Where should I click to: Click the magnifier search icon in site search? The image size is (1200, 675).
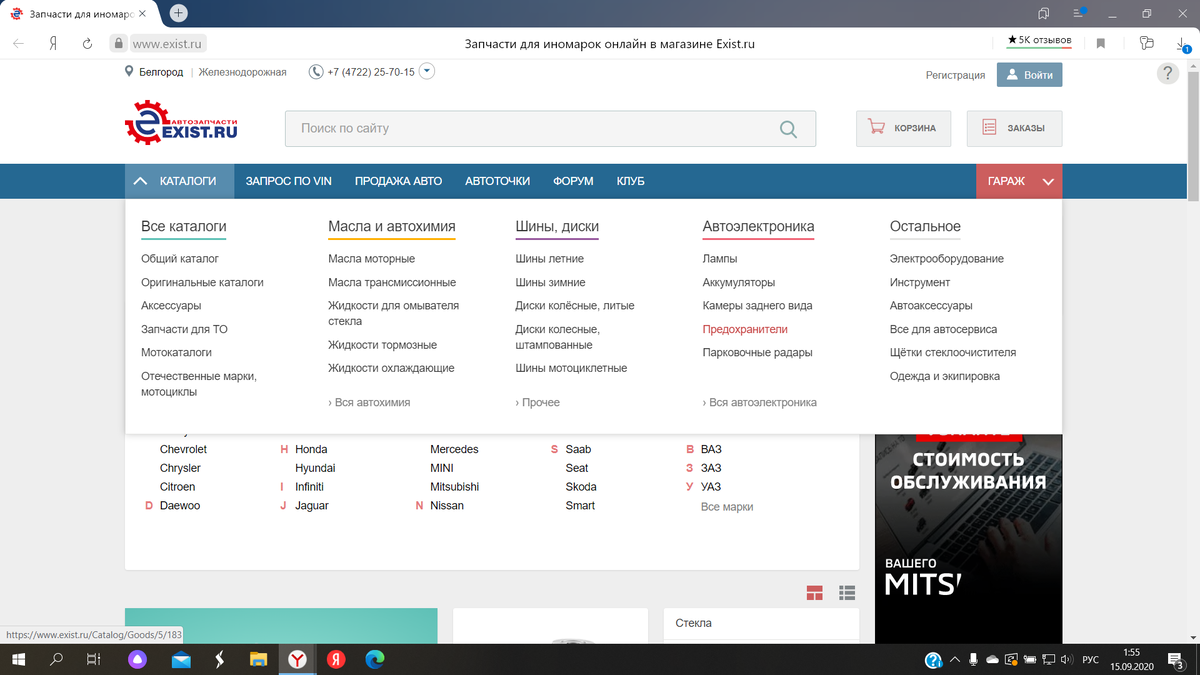click(x=788, y=129)
